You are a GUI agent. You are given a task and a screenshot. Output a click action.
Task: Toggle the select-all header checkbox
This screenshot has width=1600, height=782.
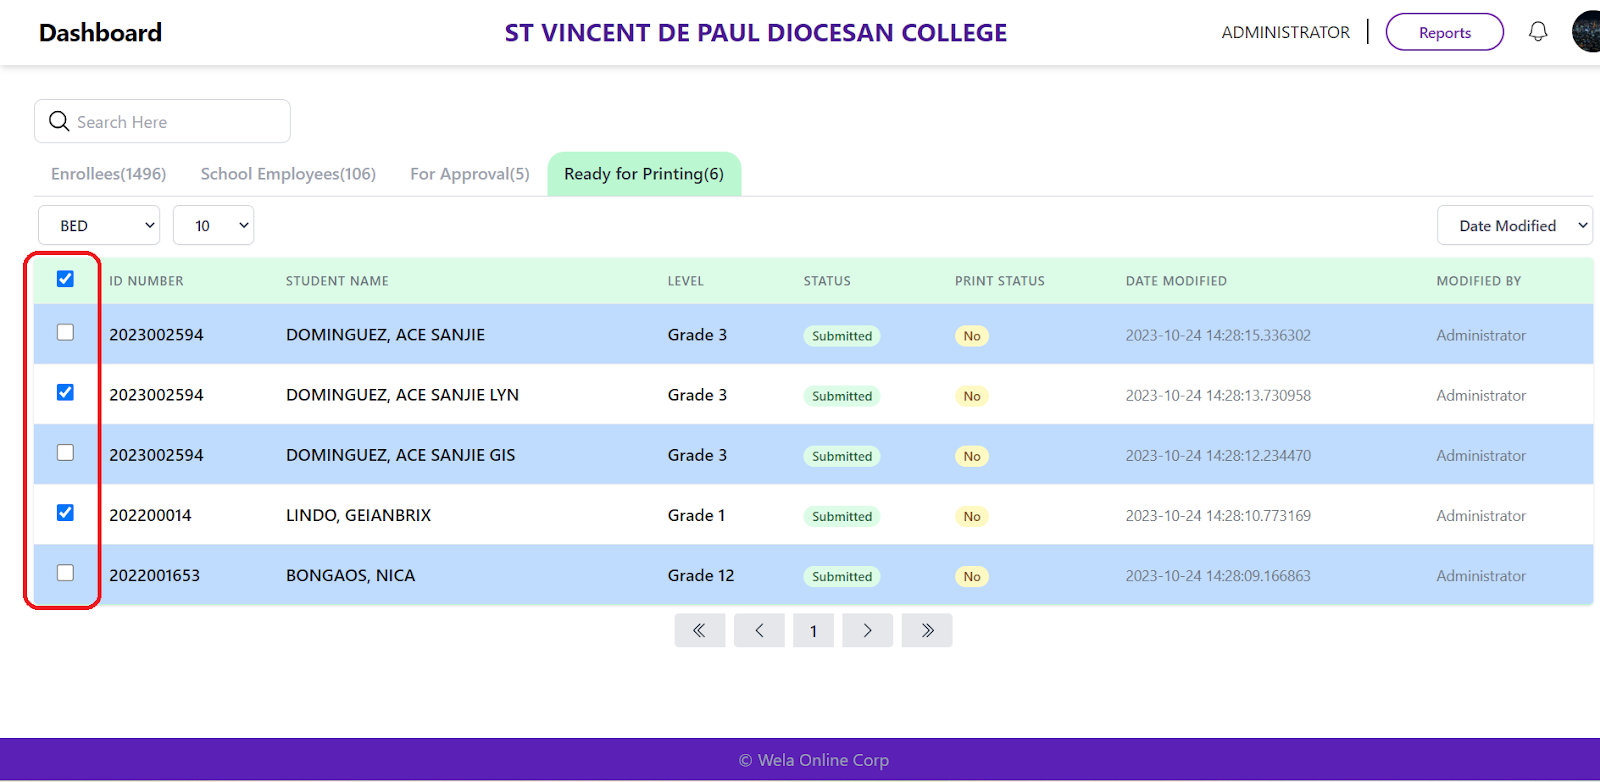click(x=65, y=279)
